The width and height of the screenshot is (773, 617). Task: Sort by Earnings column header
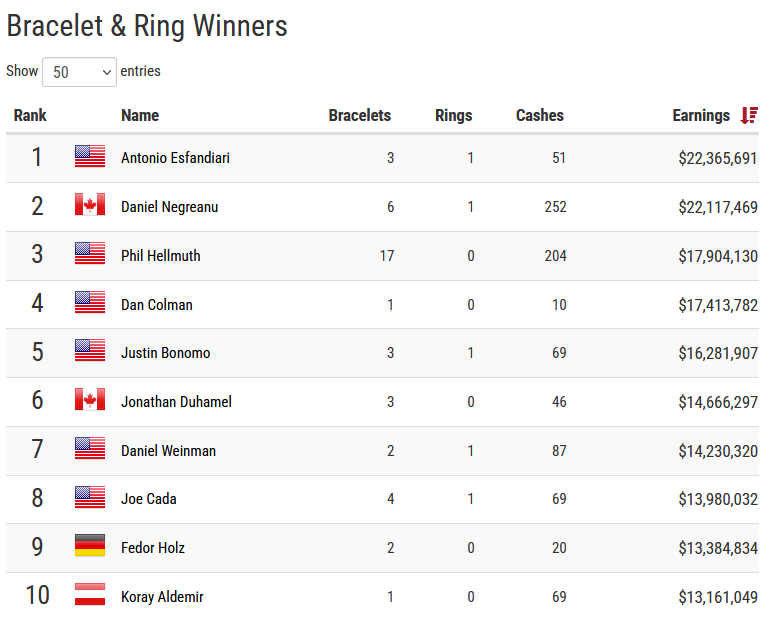(x=701, y=115)
